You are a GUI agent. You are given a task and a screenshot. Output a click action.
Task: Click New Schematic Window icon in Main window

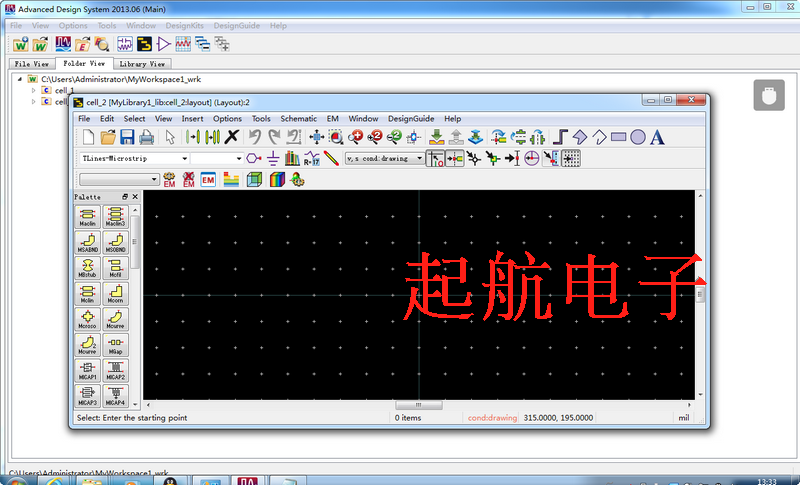124,44
